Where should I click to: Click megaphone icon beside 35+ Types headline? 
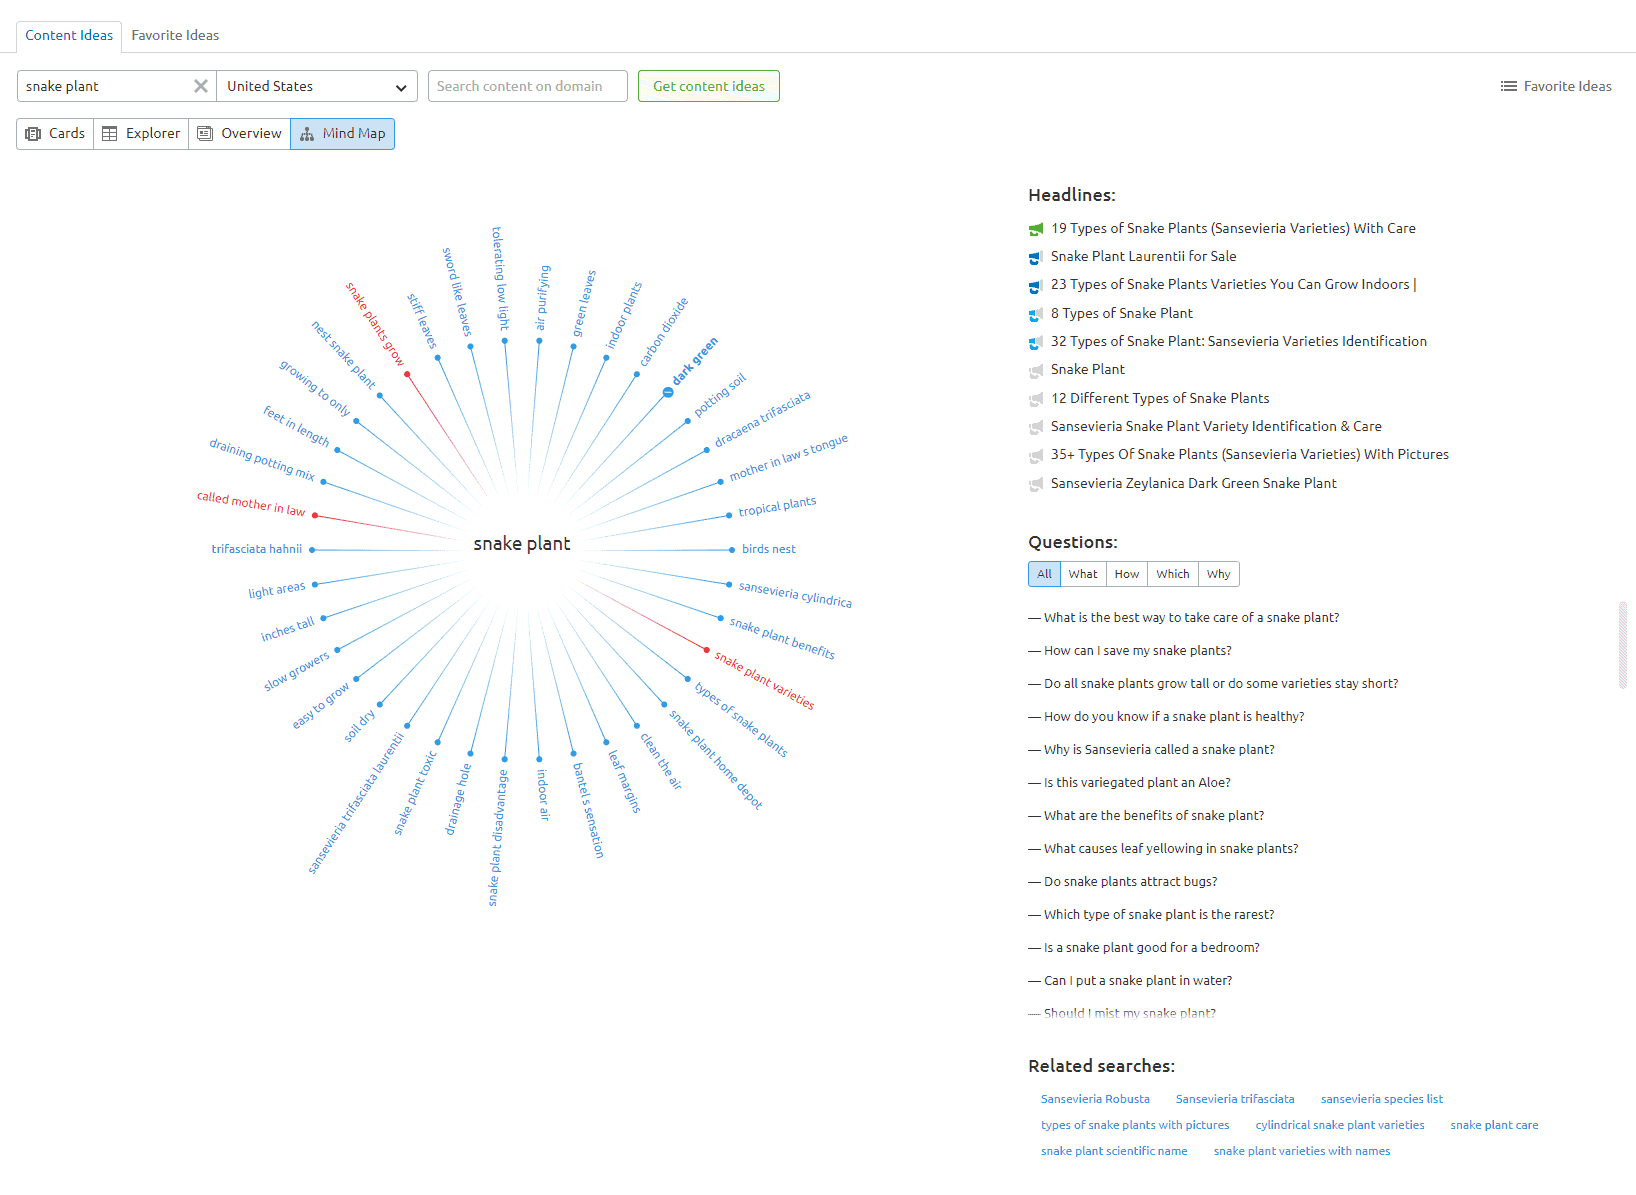(1036, 456)
